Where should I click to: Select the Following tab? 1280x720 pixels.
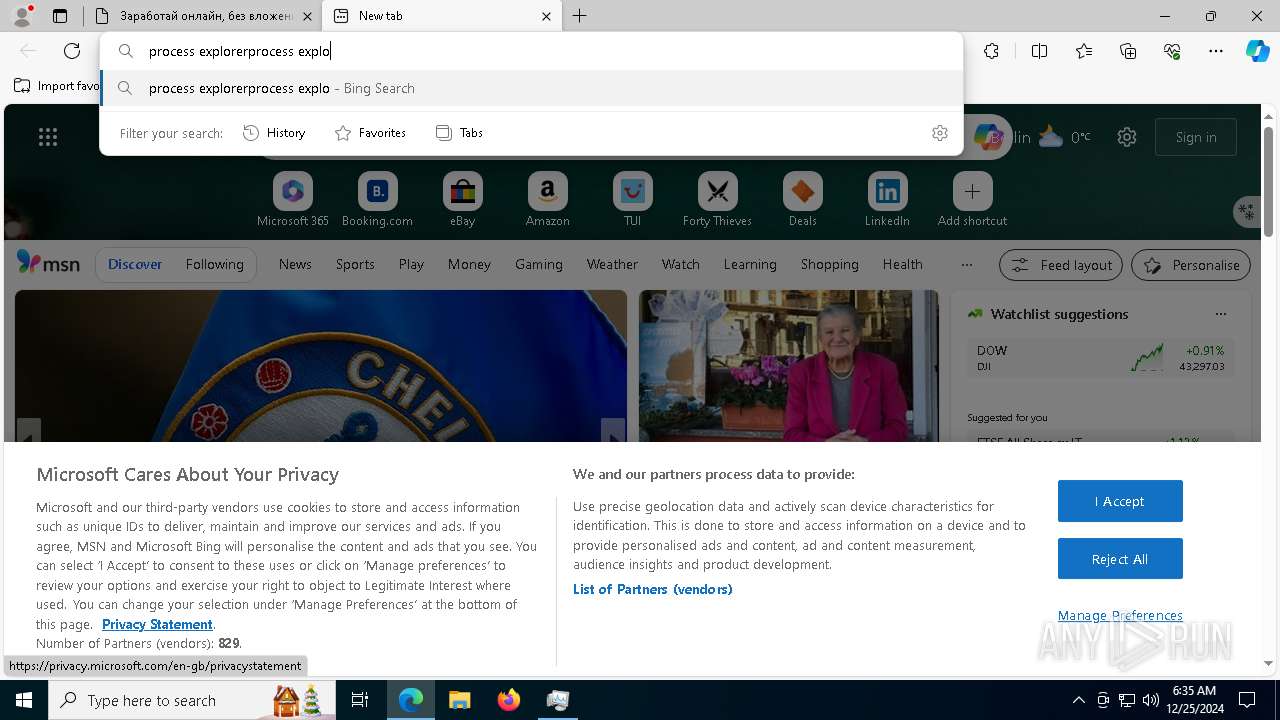point(214,265)
